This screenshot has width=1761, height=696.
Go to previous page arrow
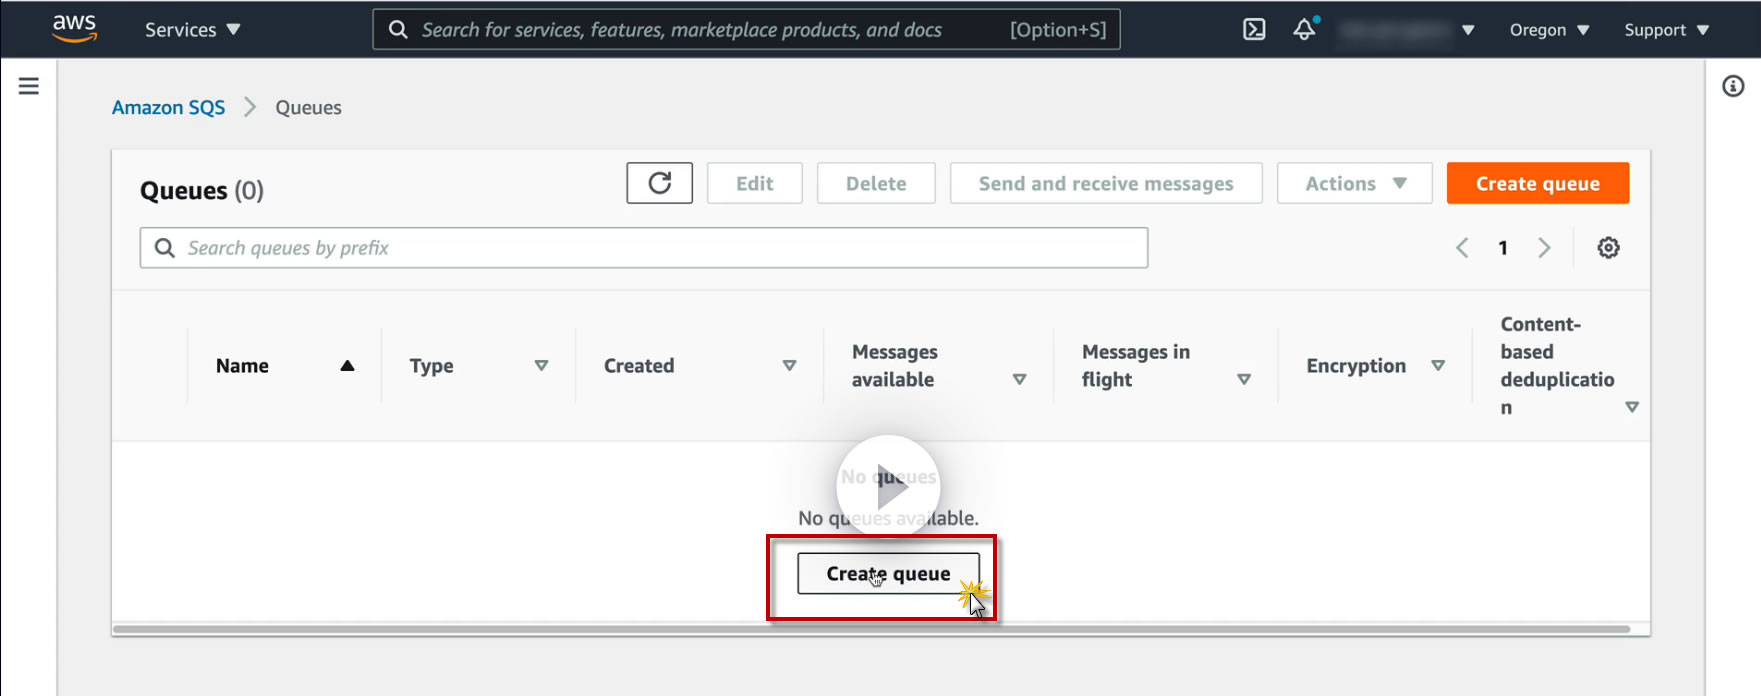(x=1462, y=248)
